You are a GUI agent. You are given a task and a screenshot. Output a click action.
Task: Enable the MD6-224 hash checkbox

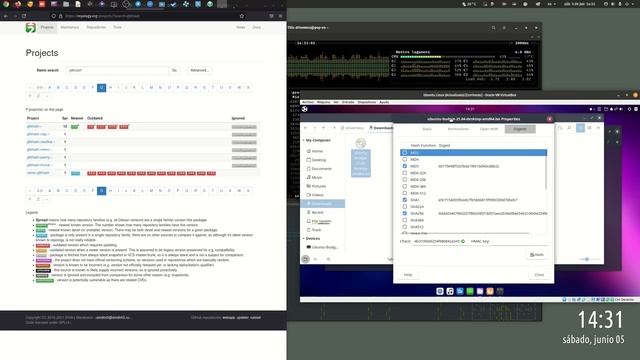404,173
